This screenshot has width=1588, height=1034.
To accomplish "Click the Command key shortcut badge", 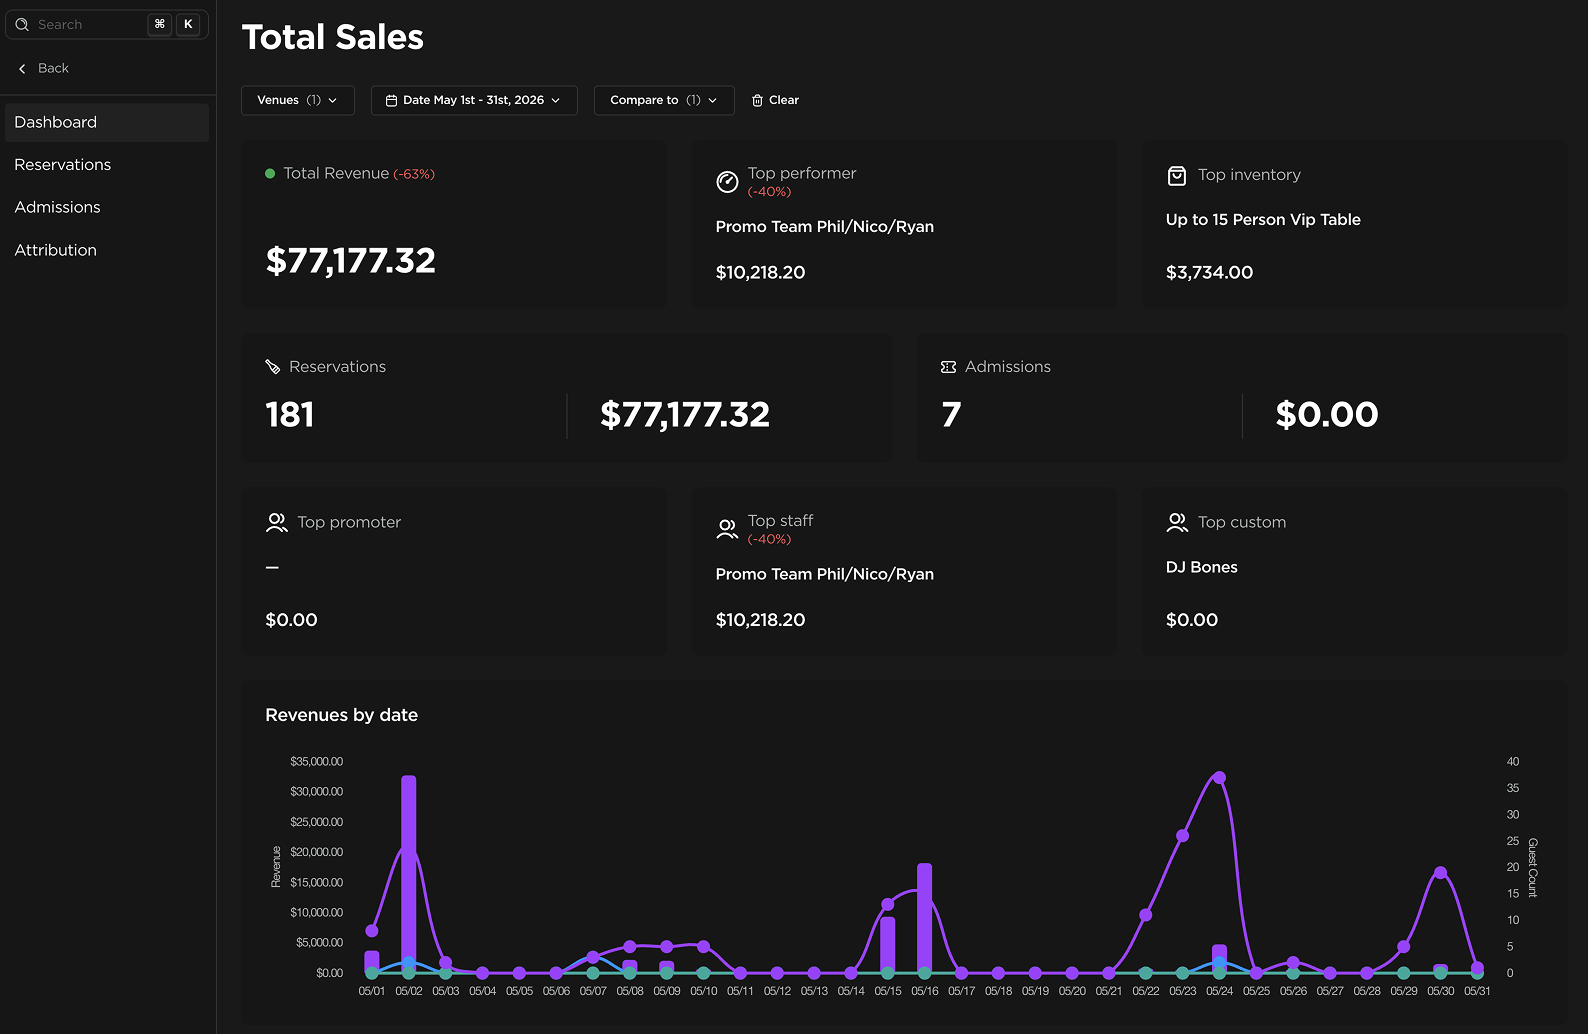I will pyautogui.click(x=160, y=24).
